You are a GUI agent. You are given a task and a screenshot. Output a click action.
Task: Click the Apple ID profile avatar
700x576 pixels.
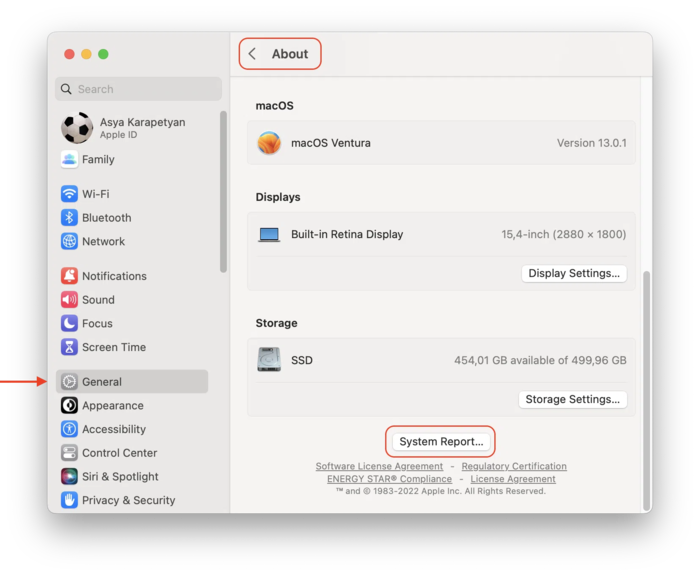[x=77, y=128]
